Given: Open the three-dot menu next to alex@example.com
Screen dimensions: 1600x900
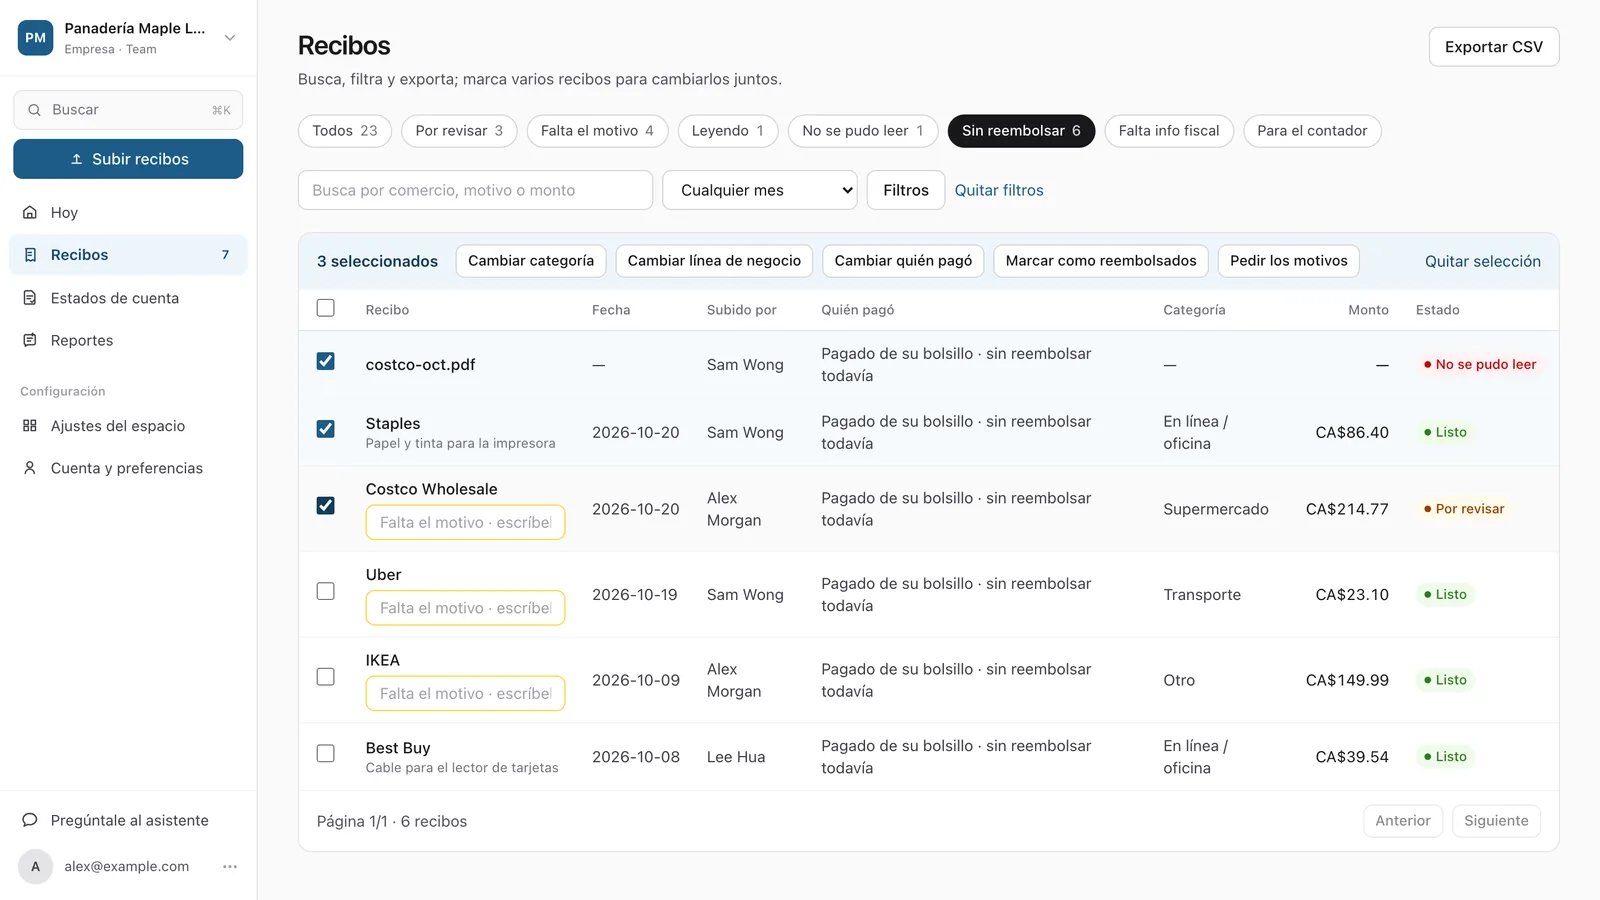Looking at the screenshot, I should click(x=230, y=867).
